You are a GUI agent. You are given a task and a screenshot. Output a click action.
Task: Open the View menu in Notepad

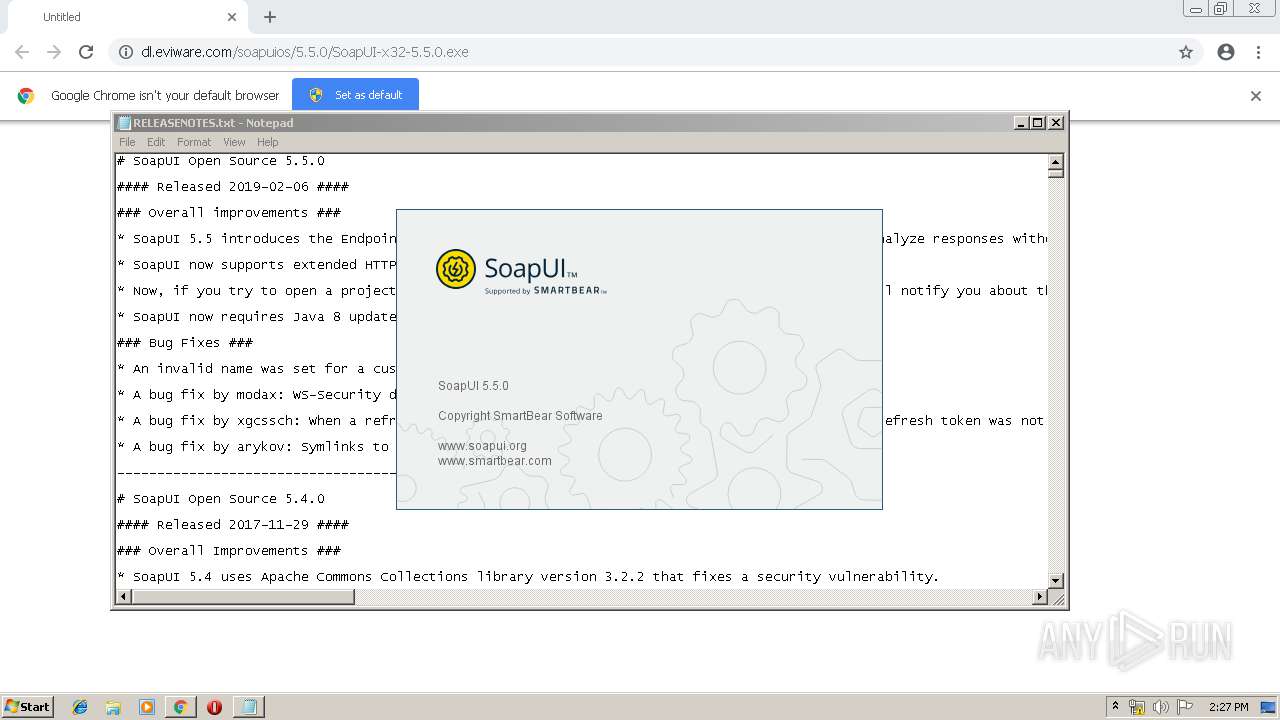tap(234, 142)
